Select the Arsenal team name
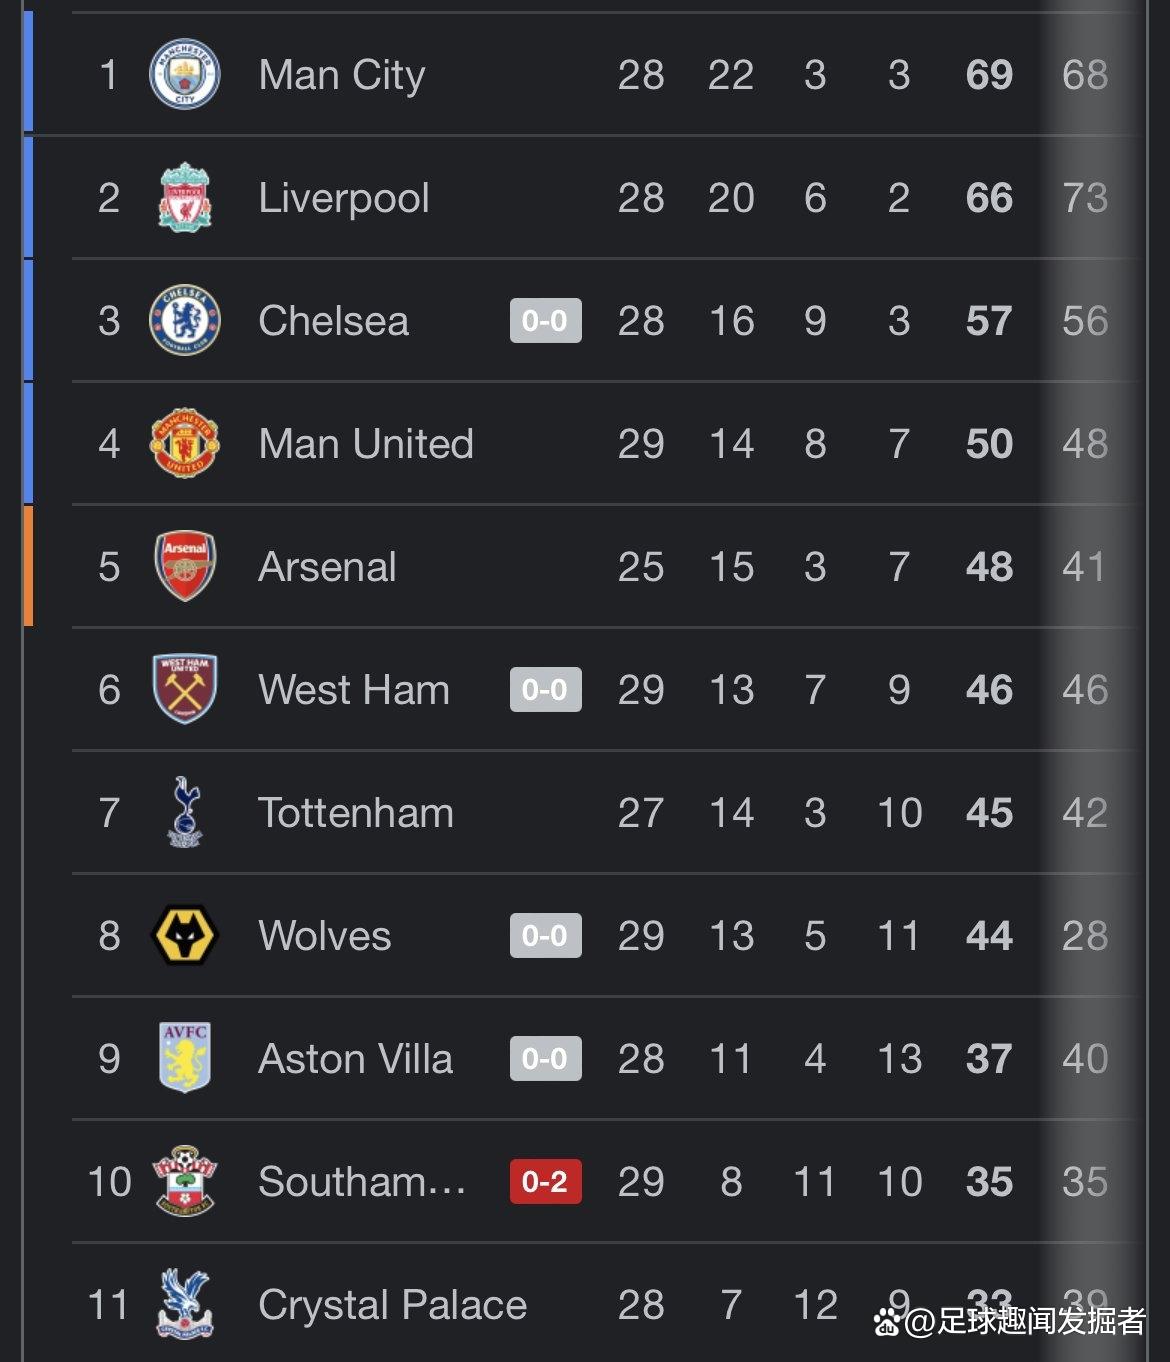Image resolution: width=1170 pixels, height=1362 pixels. point(327,567)
